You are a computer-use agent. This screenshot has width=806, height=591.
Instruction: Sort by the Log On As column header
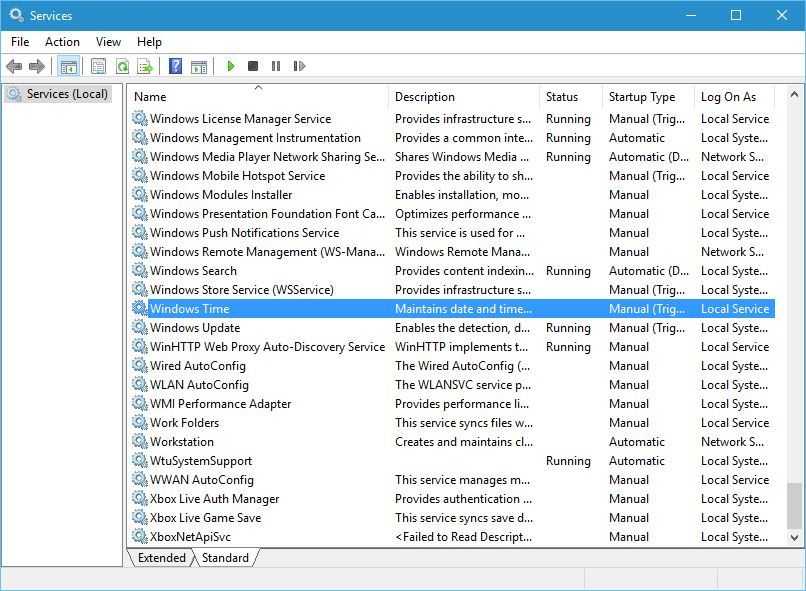[735, 97]
